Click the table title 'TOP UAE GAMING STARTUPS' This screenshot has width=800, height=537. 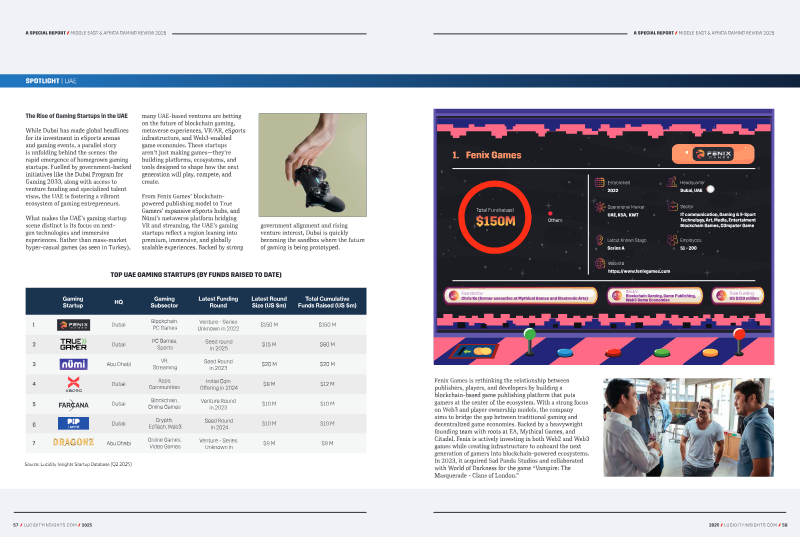[x=196, y=274]
